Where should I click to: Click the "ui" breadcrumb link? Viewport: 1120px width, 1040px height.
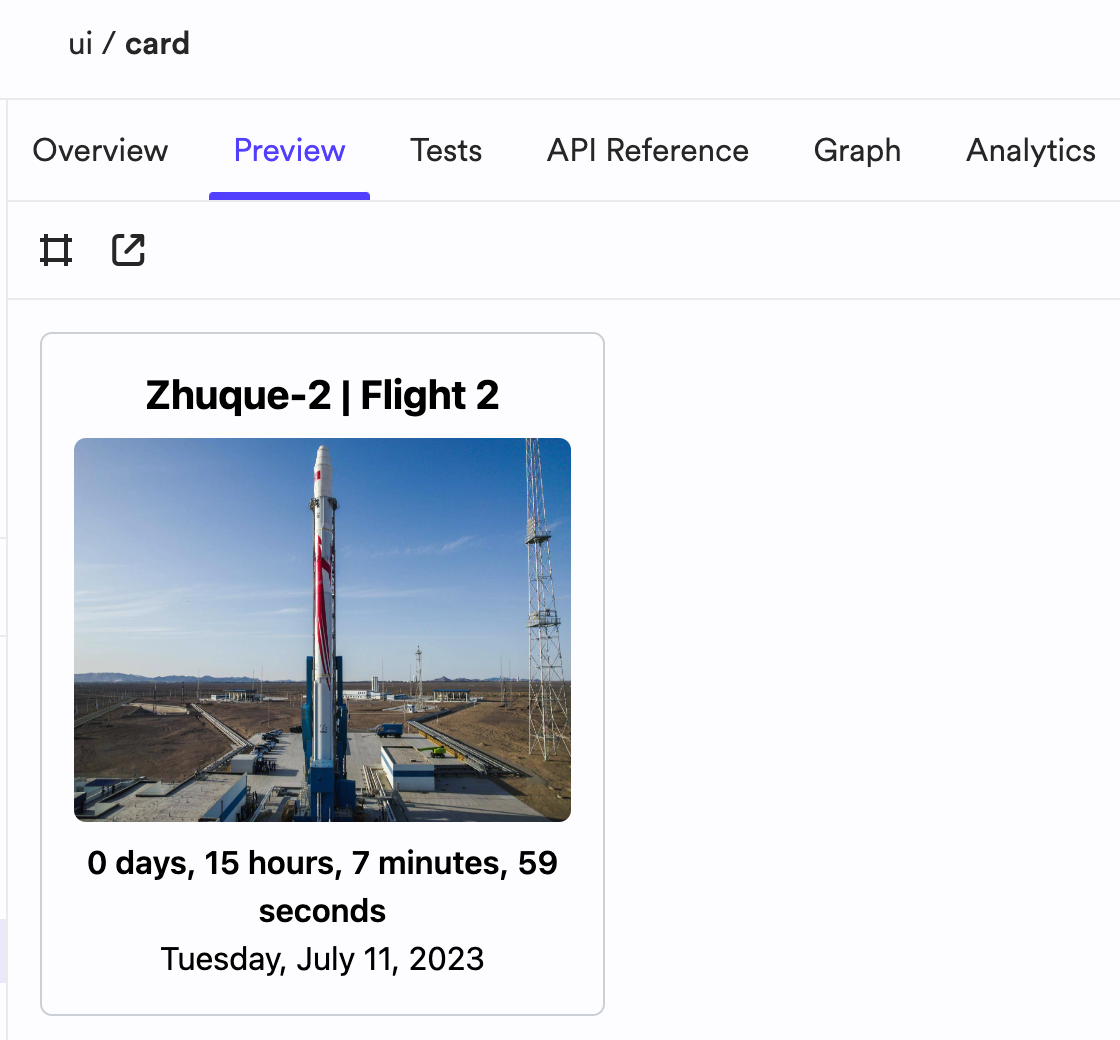click(x=81, y=44)
